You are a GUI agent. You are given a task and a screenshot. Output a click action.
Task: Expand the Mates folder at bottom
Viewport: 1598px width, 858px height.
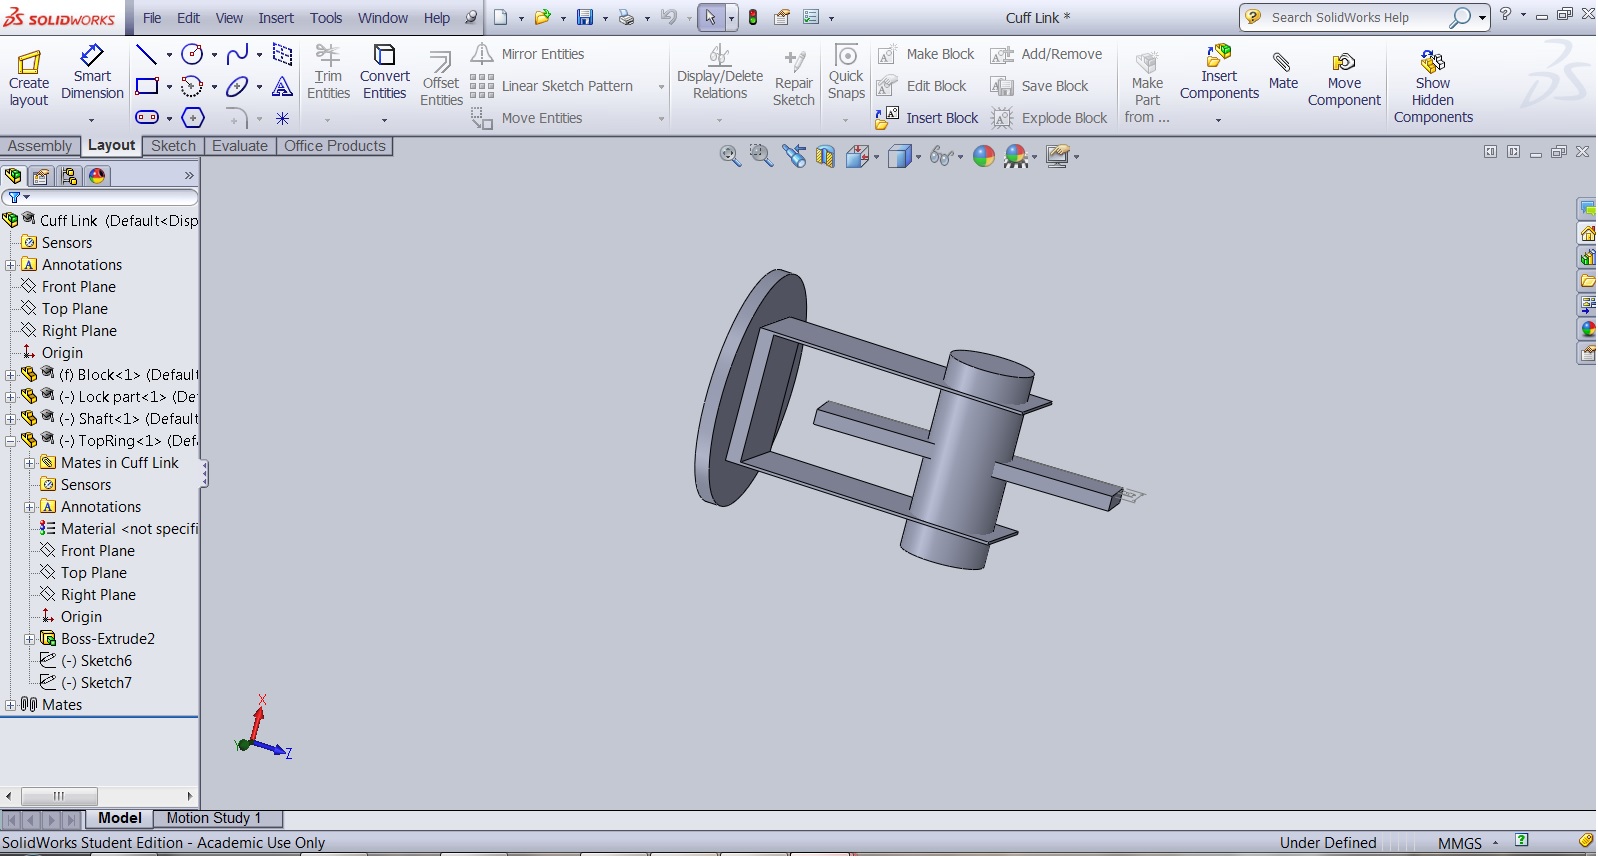click(x=10, y=705)
